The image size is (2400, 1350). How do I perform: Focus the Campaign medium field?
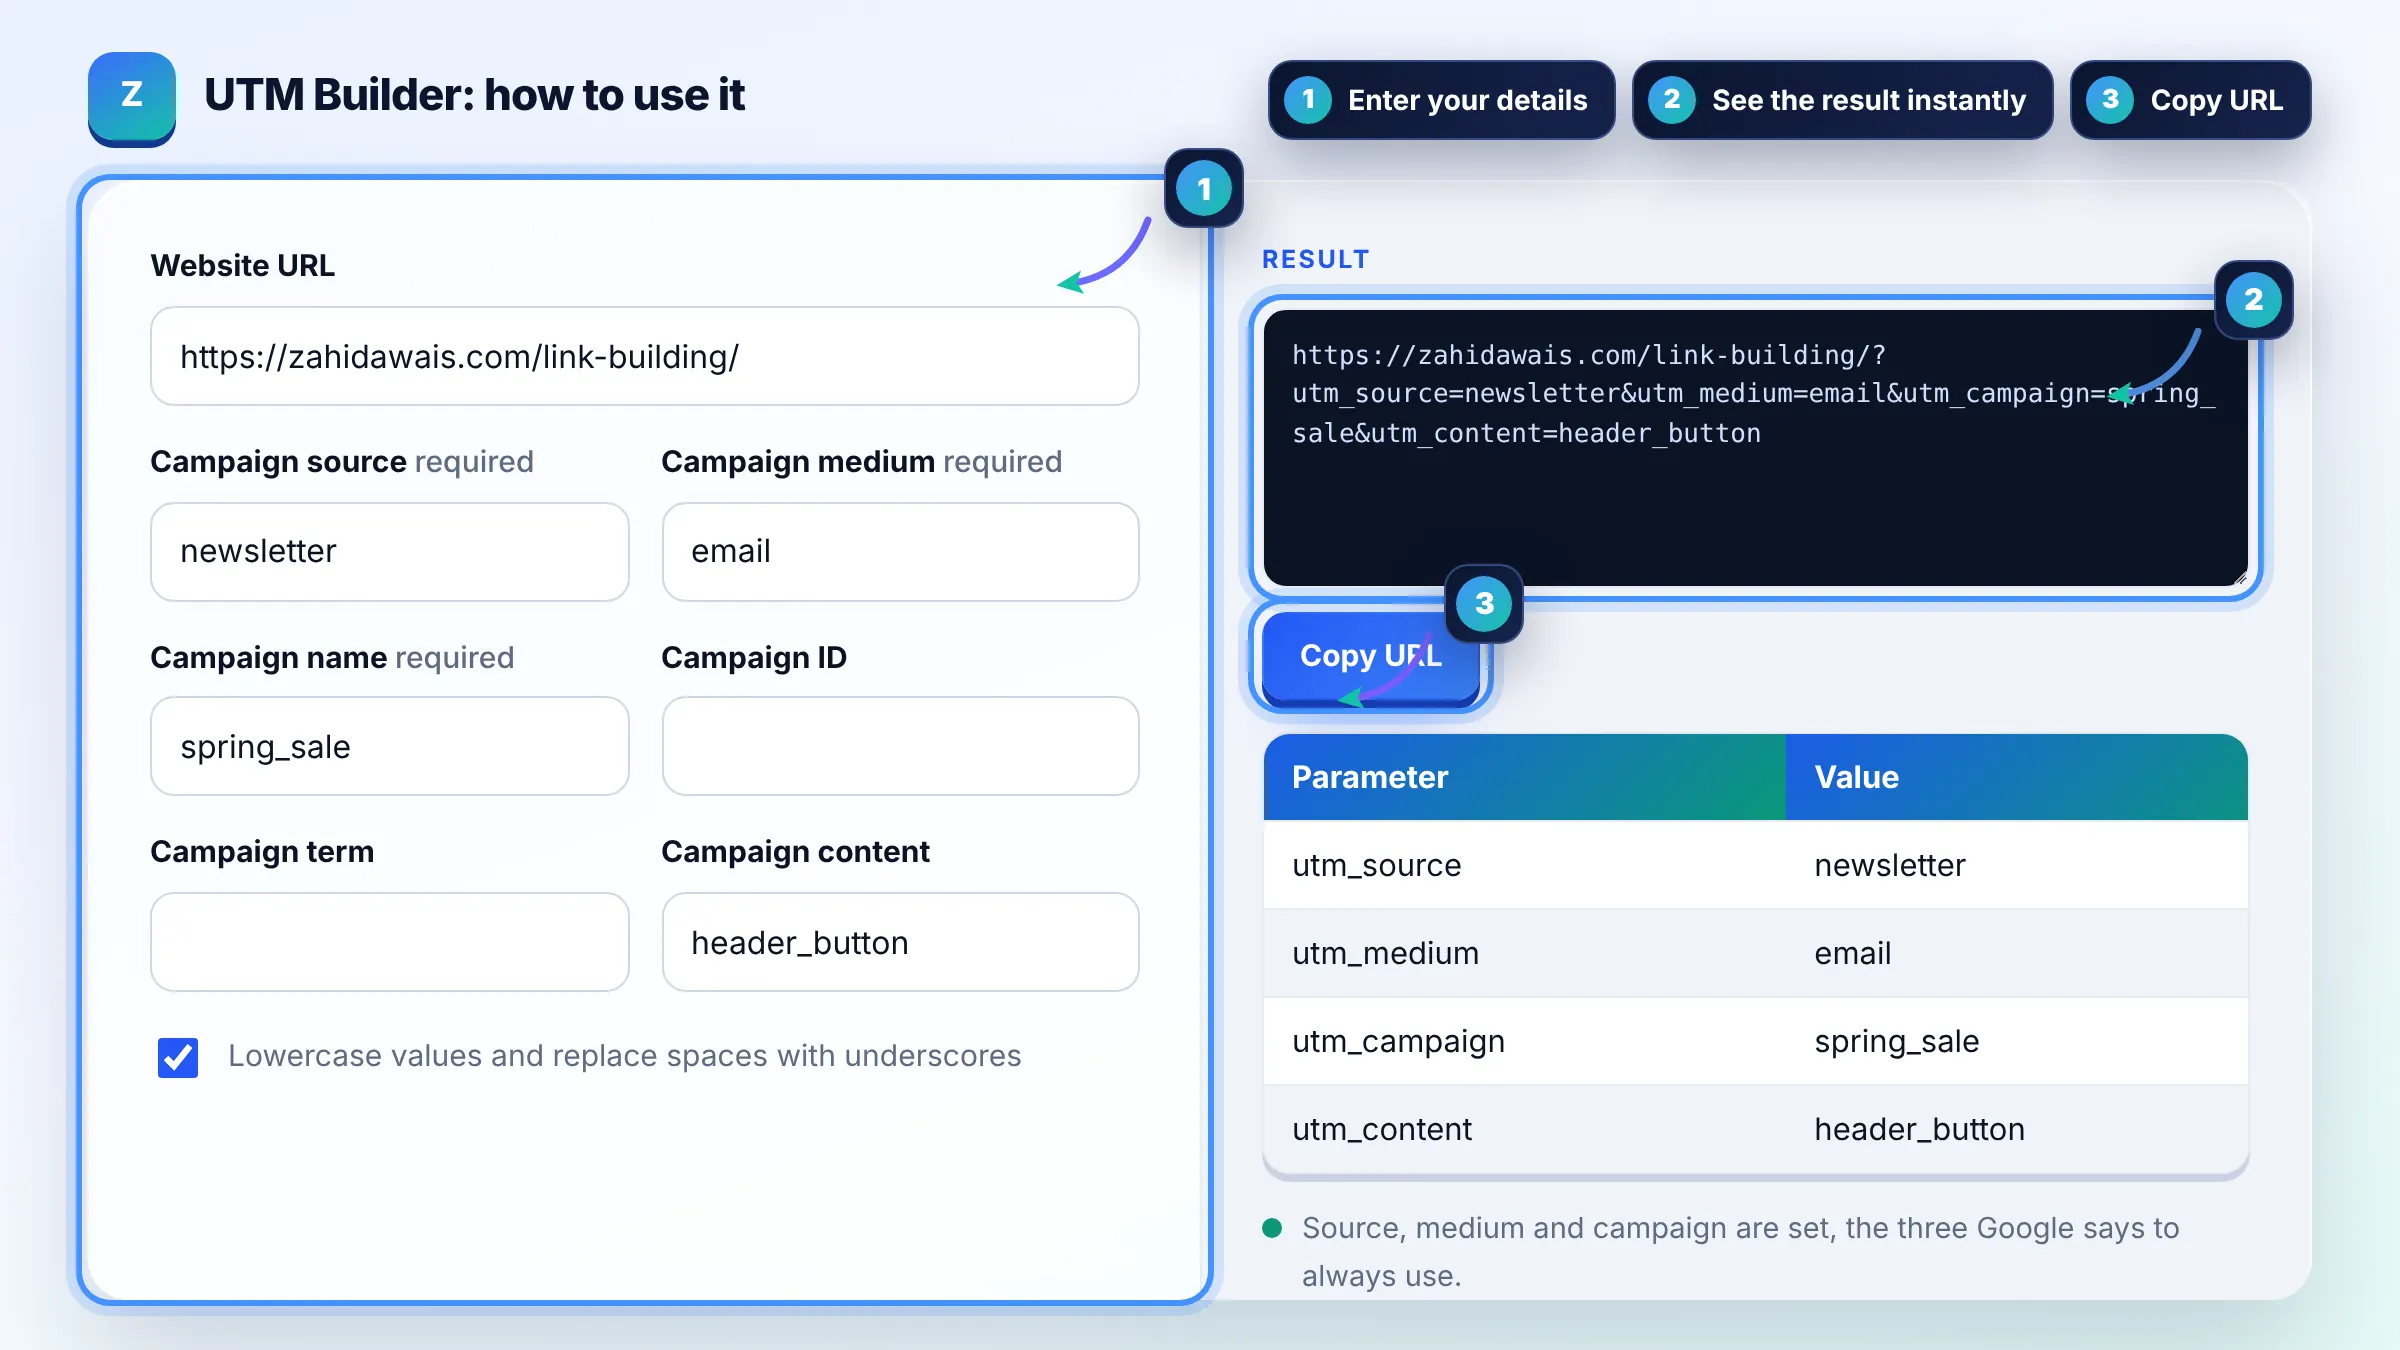pyautogui.click(x=901, y=552)
